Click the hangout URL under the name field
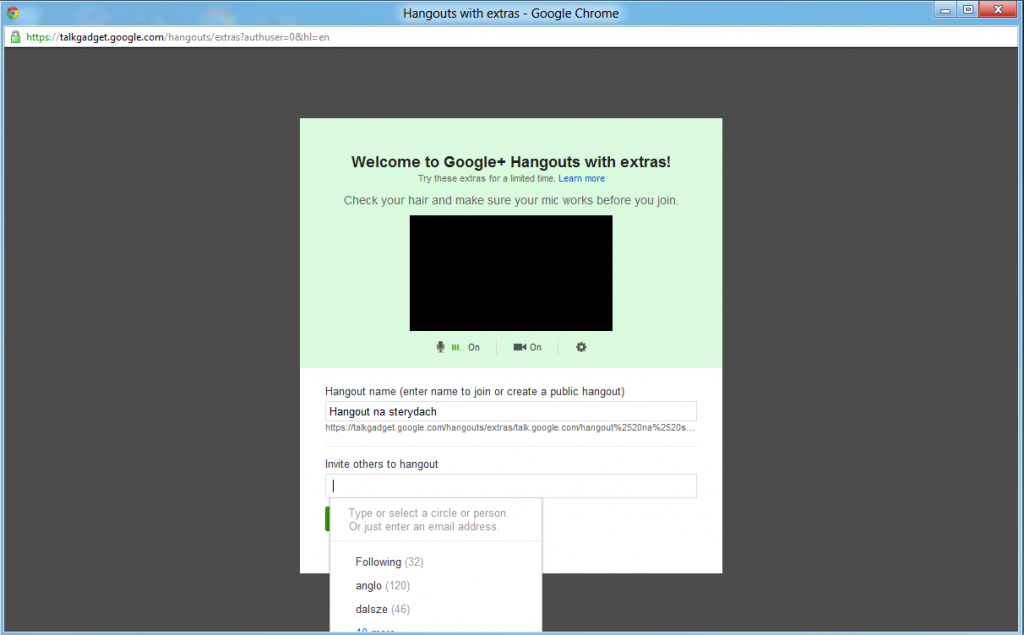 pyautogui.click(x=510, y=427)
